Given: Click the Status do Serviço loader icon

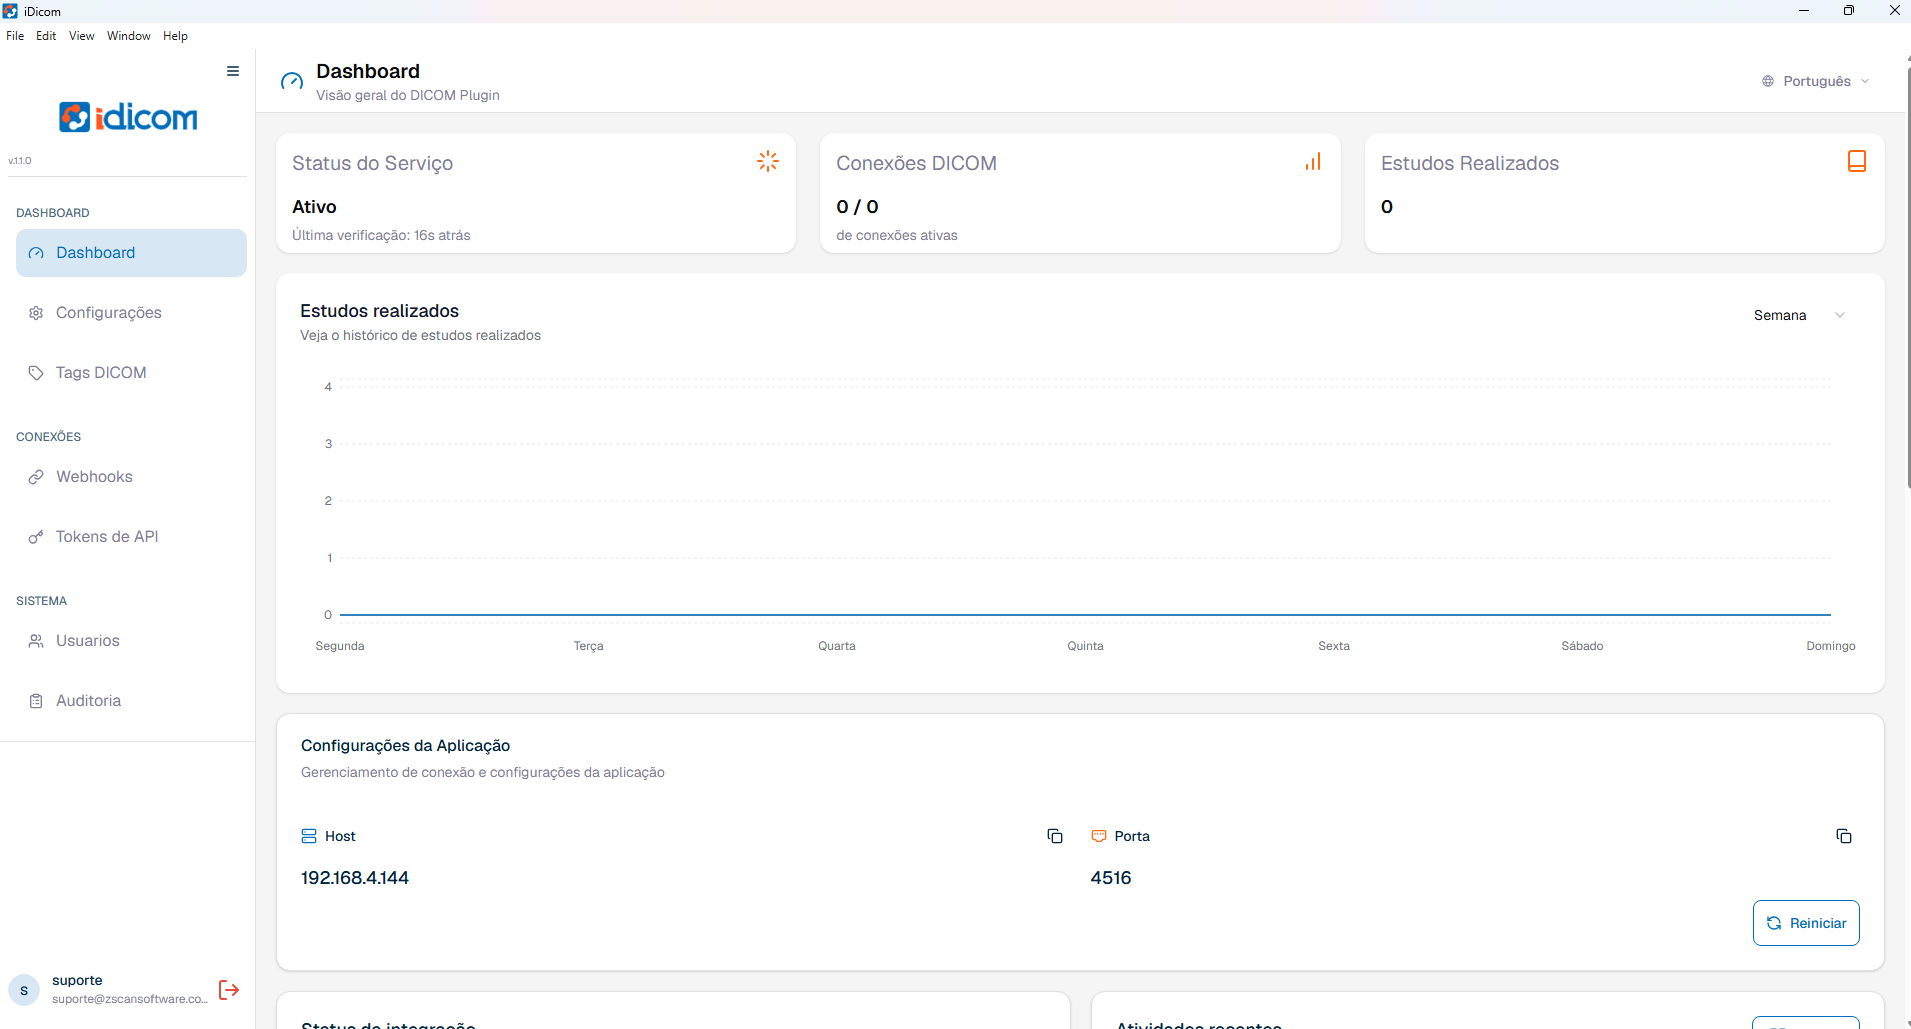Looking at the screenshot, I should tap(768, 161).
